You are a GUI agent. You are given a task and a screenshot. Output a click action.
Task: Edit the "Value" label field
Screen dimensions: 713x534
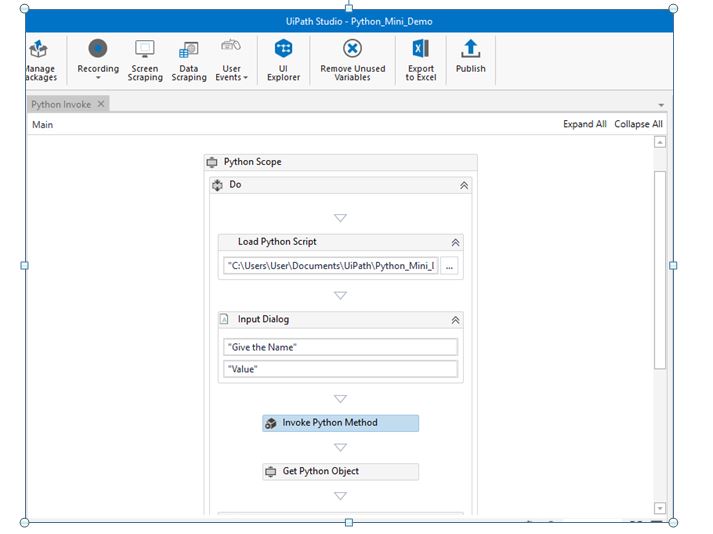point(340,369)
